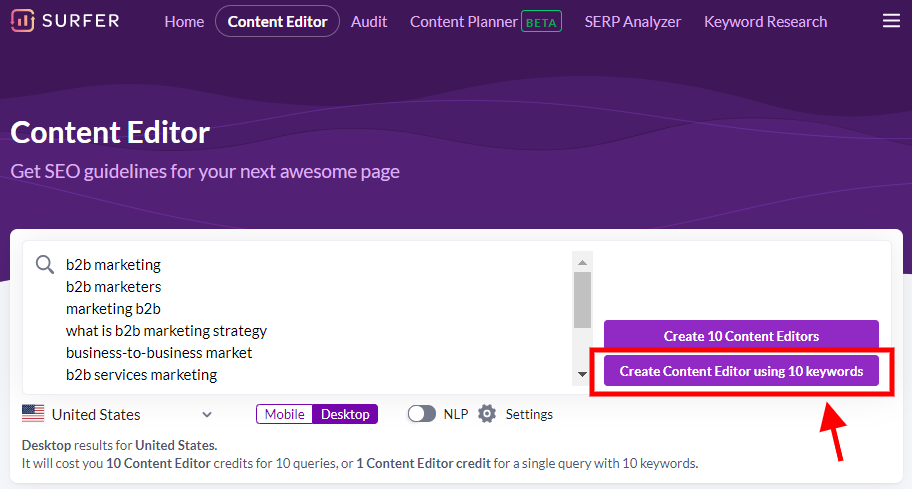Click Create 10 Content Editors button
Screen dimensions: 912x489
(x=741, y=336)
